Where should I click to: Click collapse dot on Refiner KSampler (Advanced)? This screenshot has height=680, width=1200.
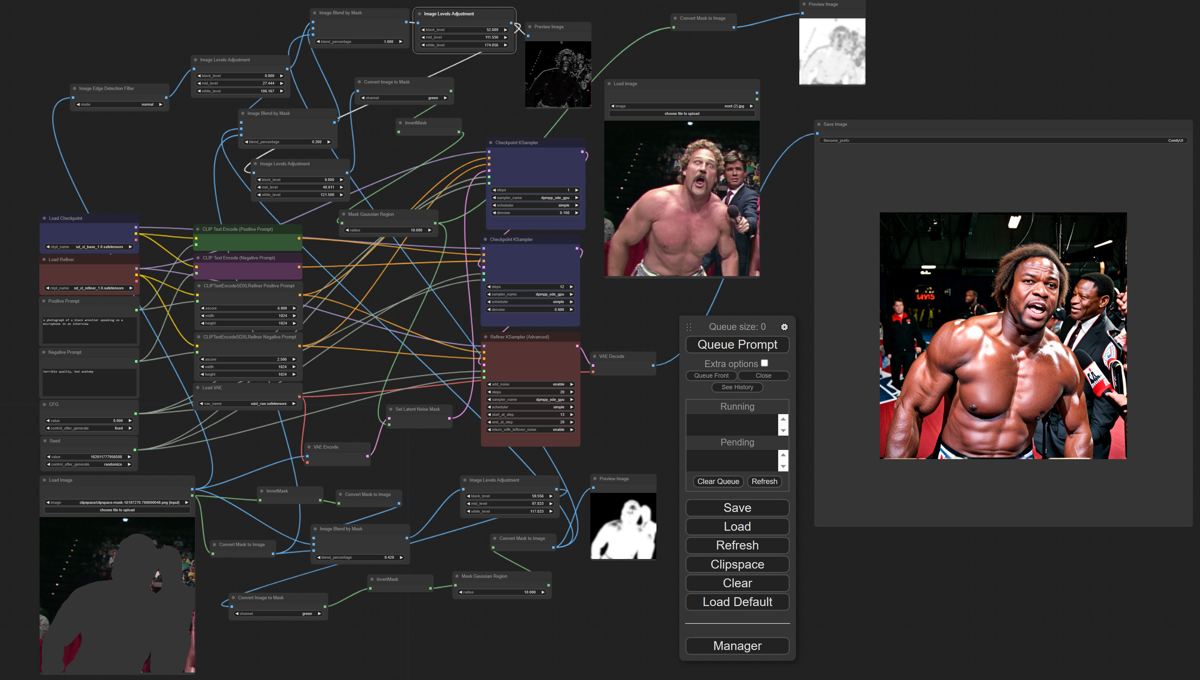tap(486, 338)
